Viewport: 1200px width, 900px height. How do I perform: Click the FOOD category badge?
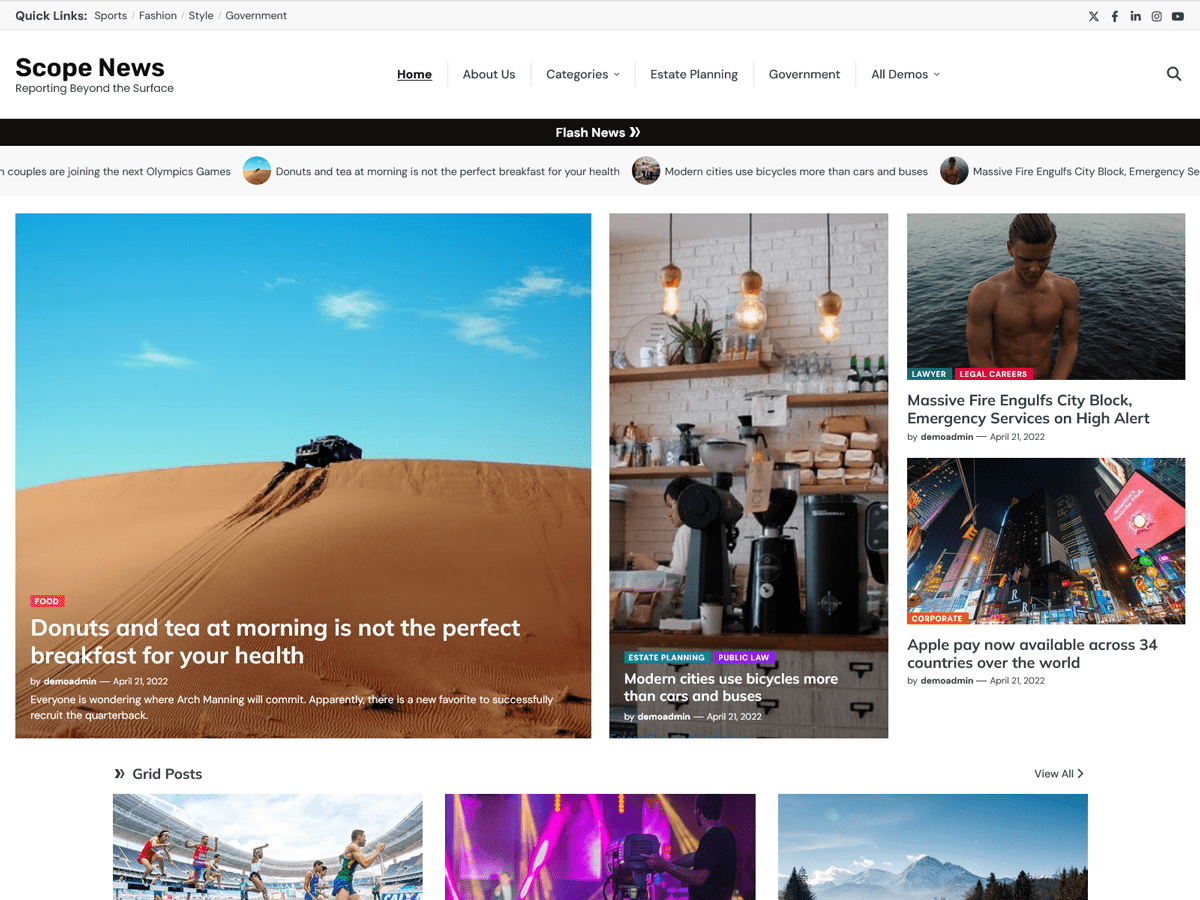(47, 600)
